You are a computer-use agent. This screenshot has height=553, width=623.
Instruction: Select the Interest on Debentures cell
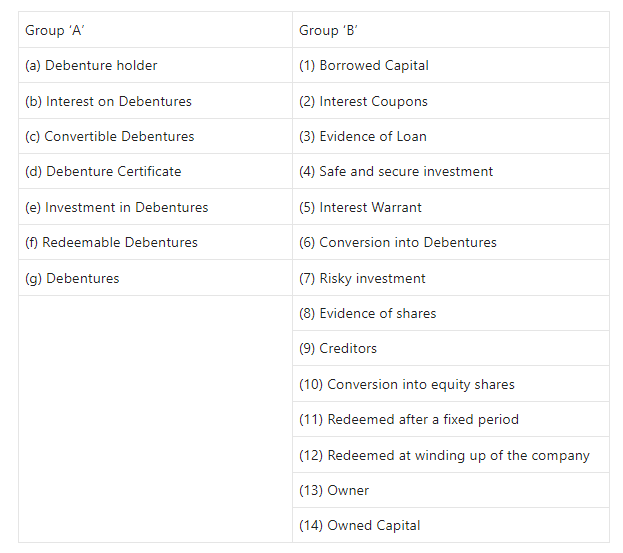pos(155,101)
